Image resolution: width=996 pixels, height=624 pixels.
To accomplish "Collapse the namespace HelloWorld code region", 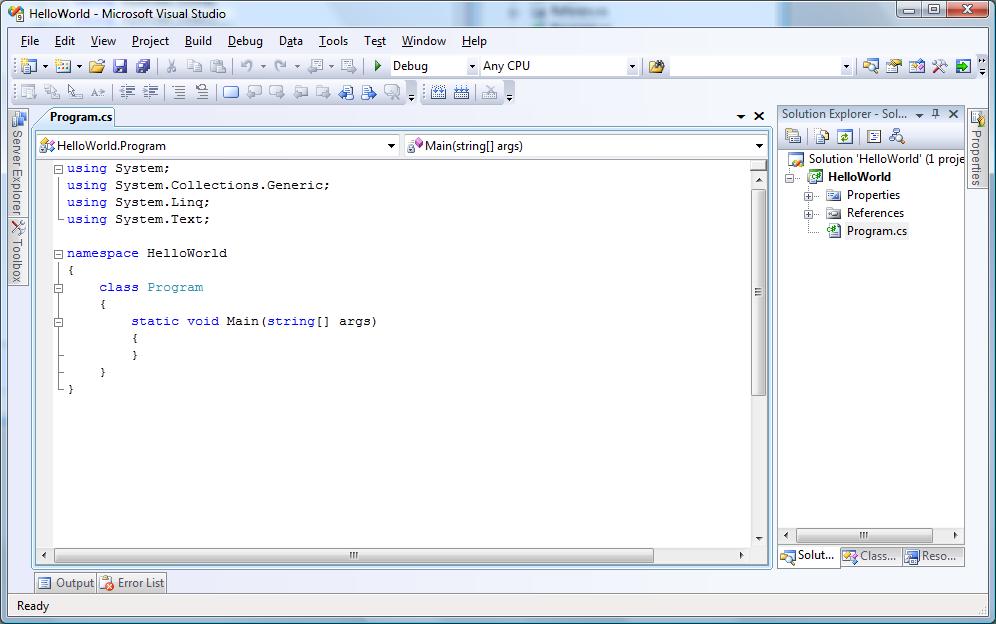I will [58, 254].
